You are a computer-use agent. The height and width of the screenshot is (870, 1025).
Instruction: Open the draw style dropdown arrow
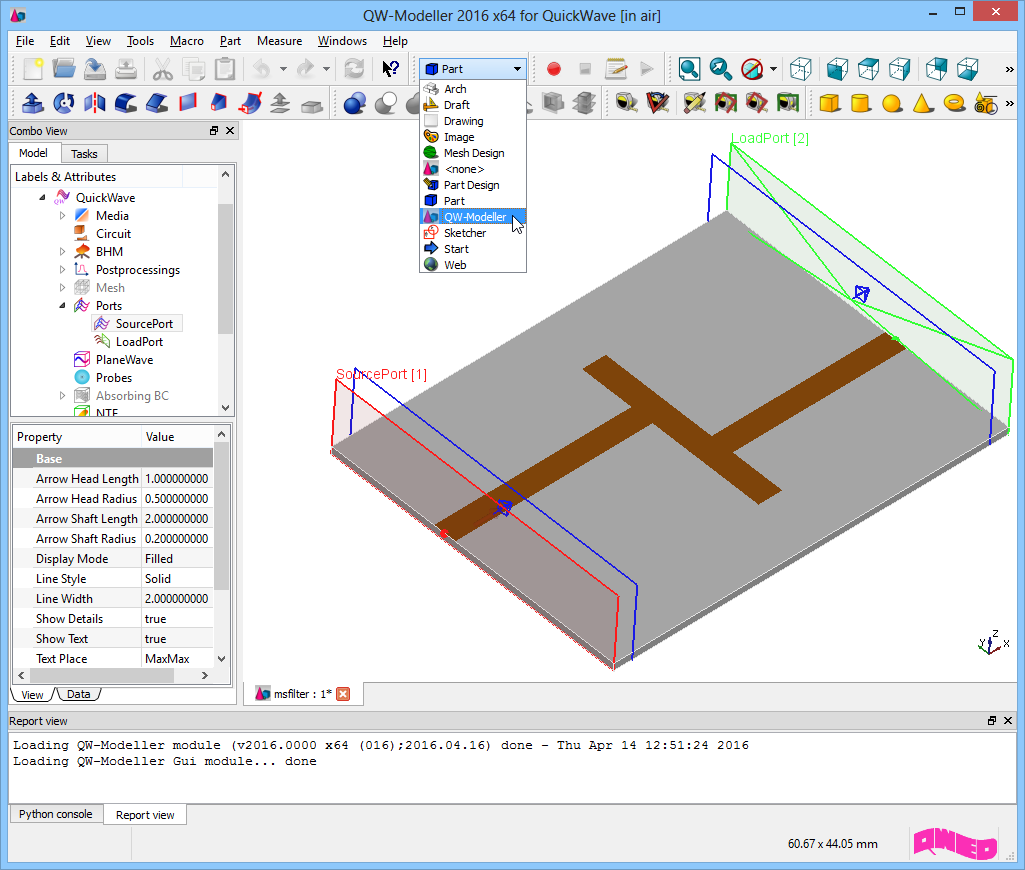pos(773,69)
